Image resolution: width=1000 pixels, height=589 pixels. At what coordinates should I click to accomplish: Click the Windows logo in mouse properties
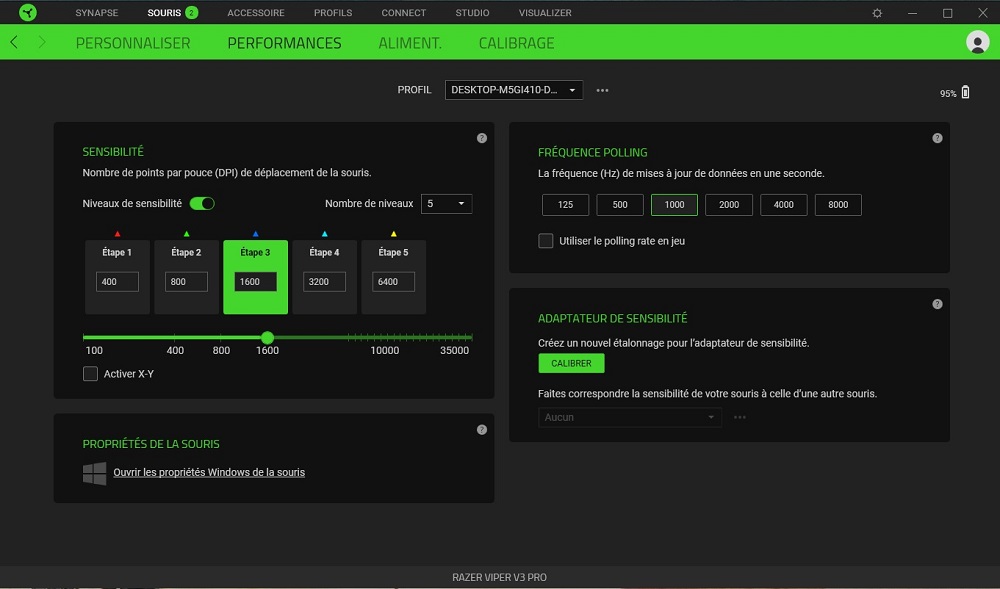(x=95, y=473)
